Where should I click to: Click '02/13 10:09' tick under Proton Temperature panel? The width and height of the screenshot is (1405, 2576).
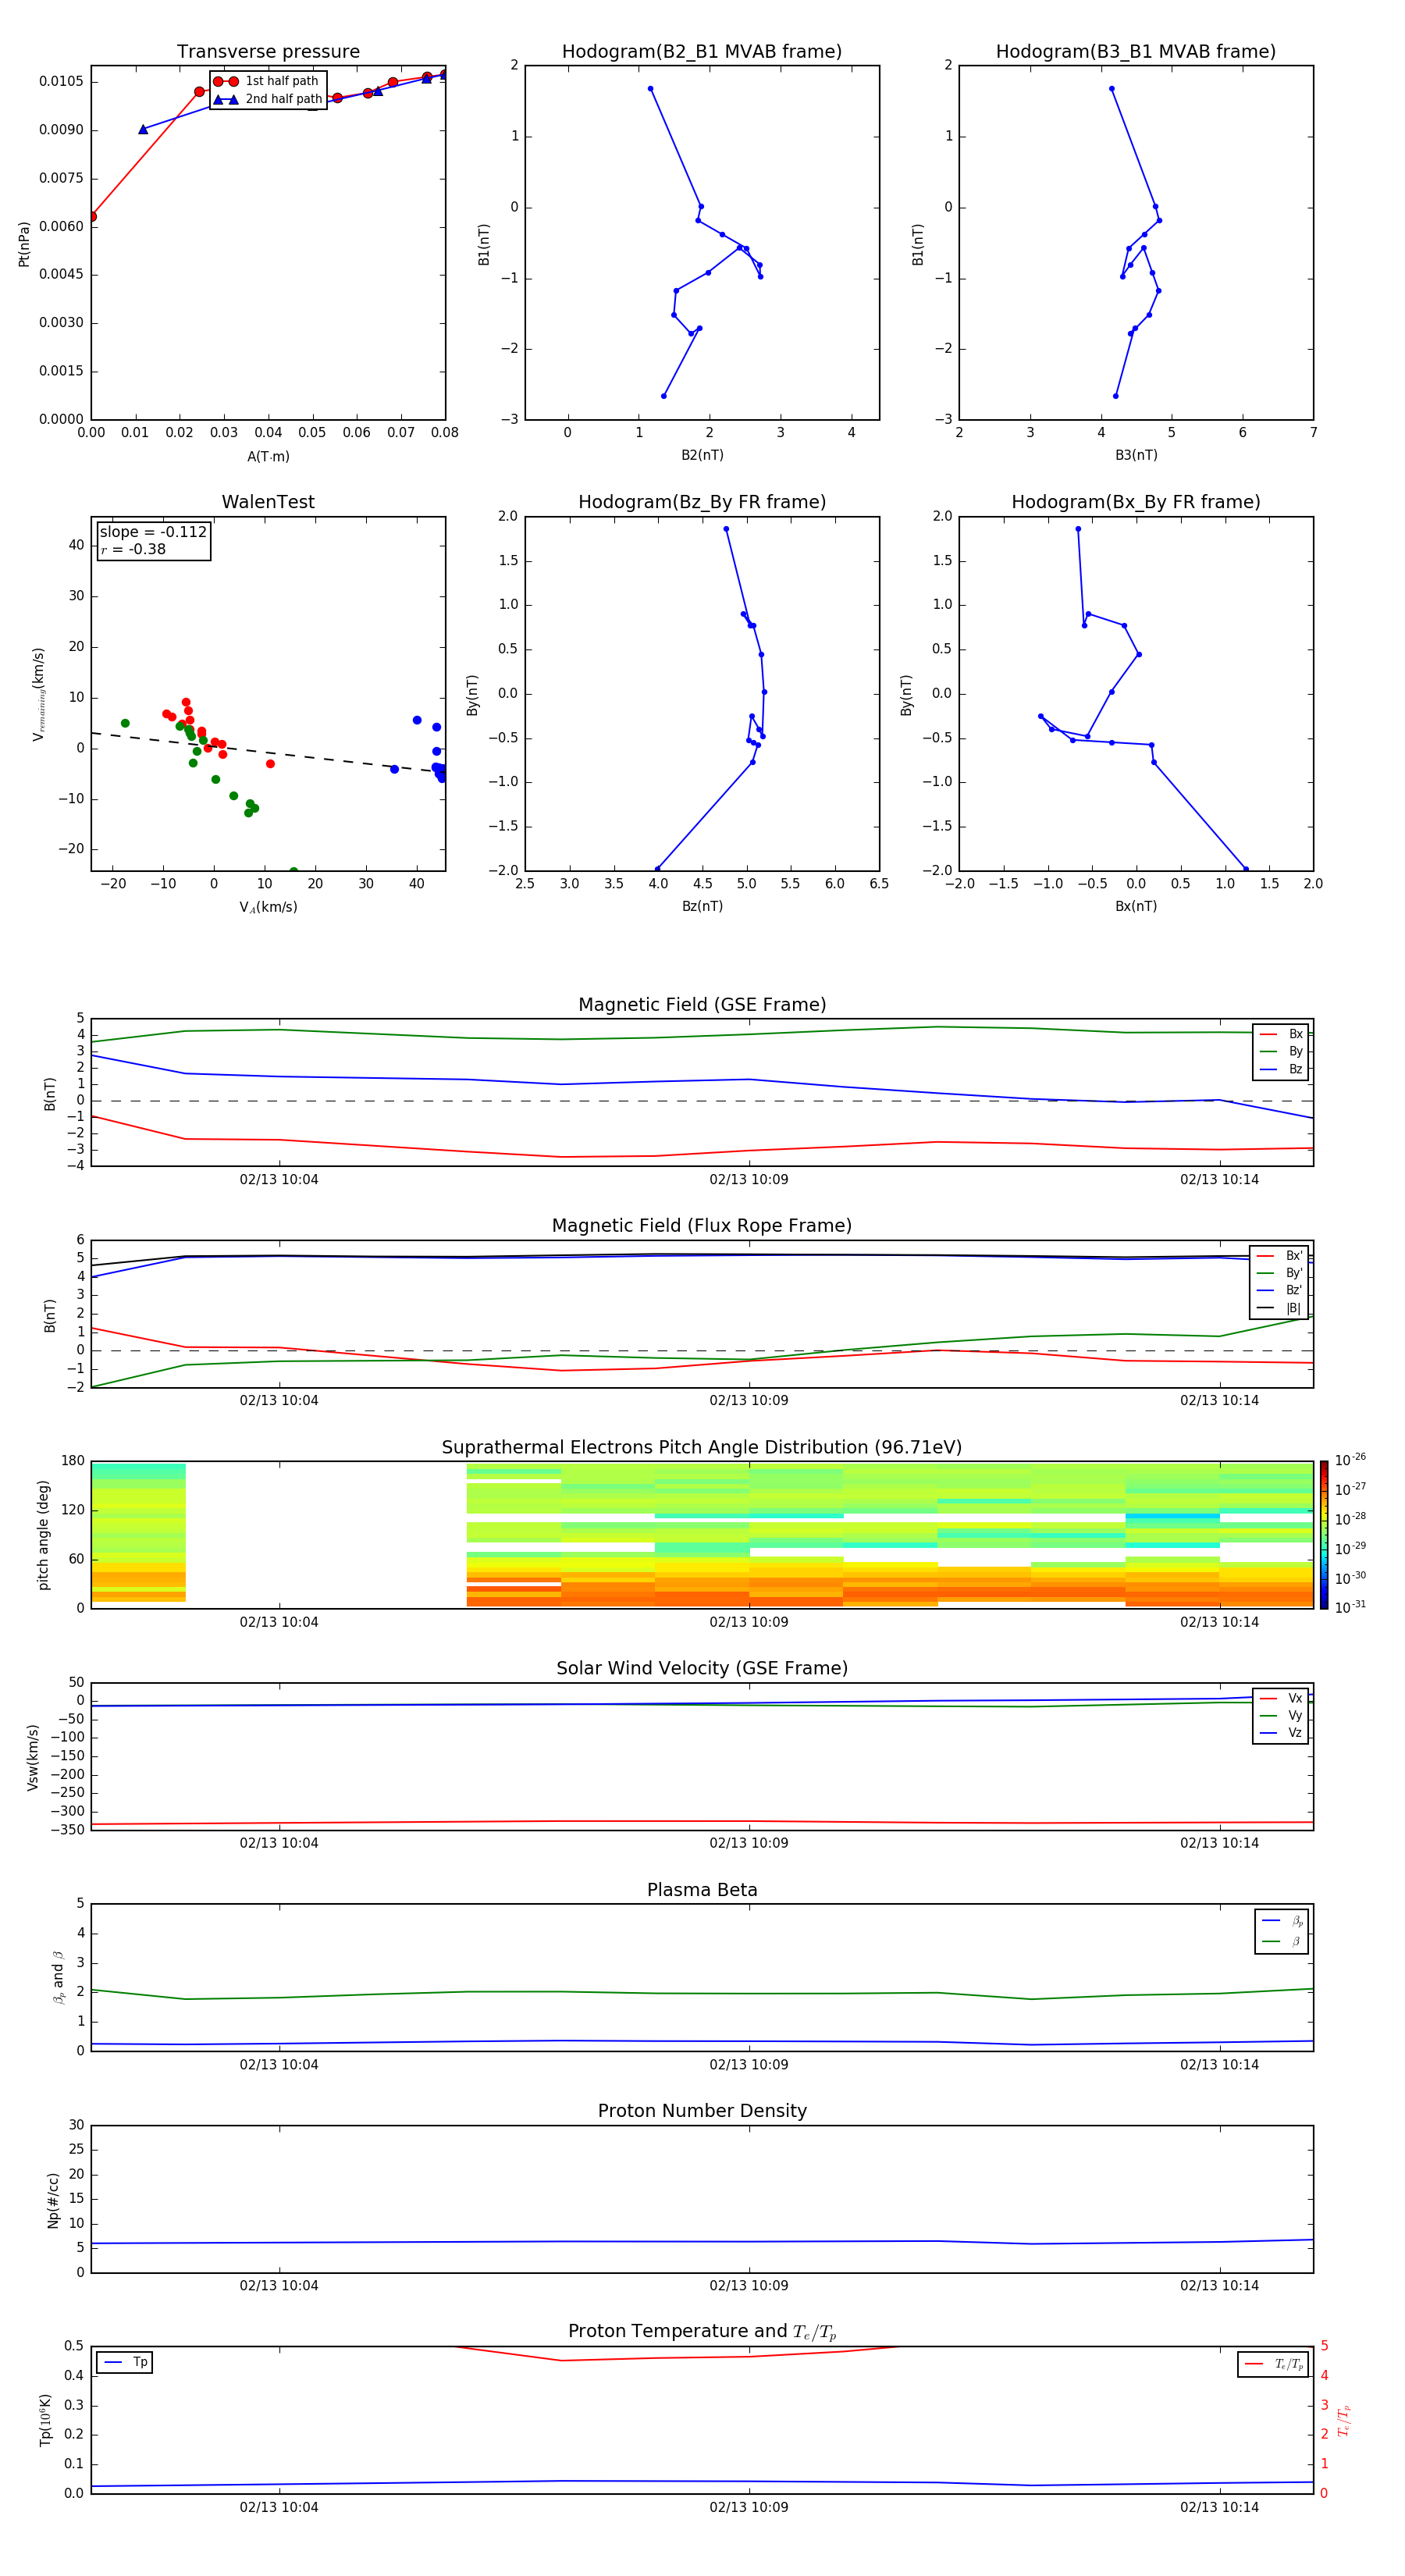click(x=749, y=2507)
